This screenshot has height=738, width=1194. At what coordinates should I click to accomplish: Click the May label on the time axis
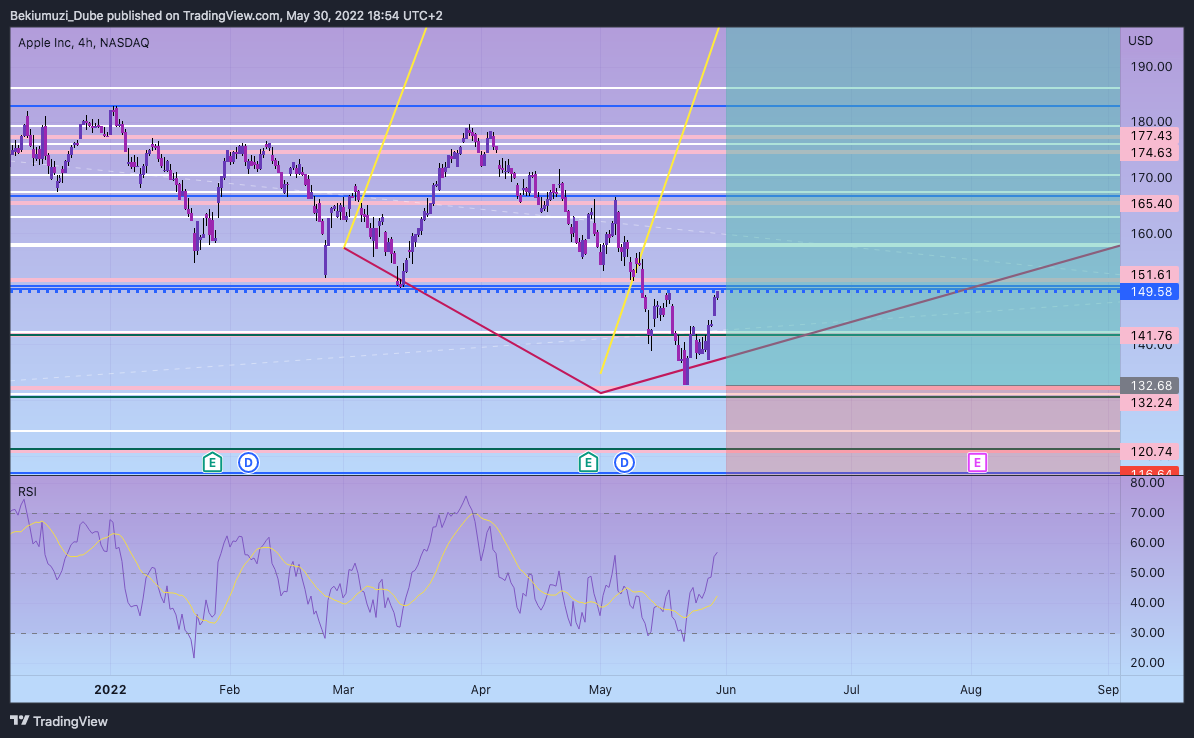coord(600,689)
